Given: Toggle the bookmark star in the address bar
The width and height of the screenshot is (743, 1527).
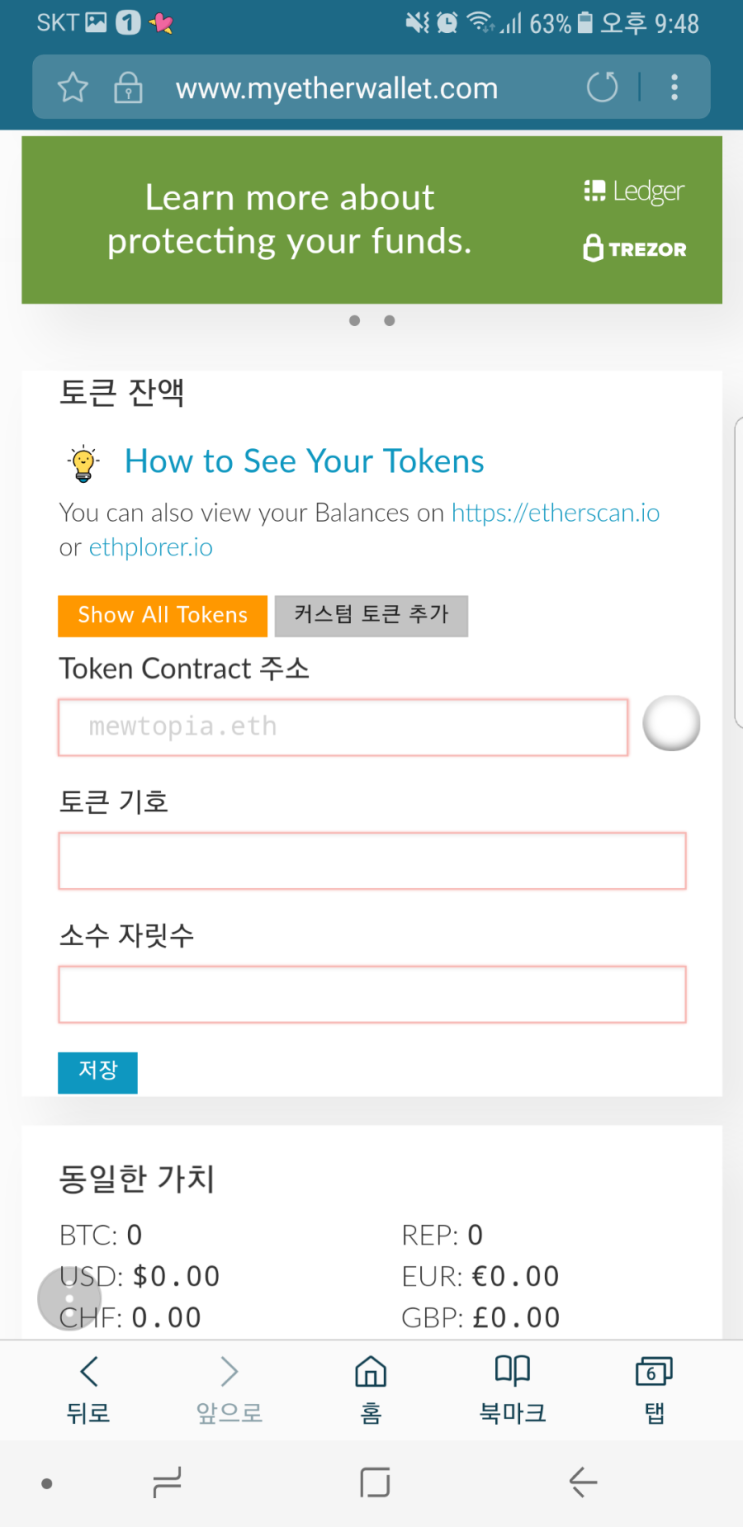Looking at the screenshot, I should click(x=72, y=87).
